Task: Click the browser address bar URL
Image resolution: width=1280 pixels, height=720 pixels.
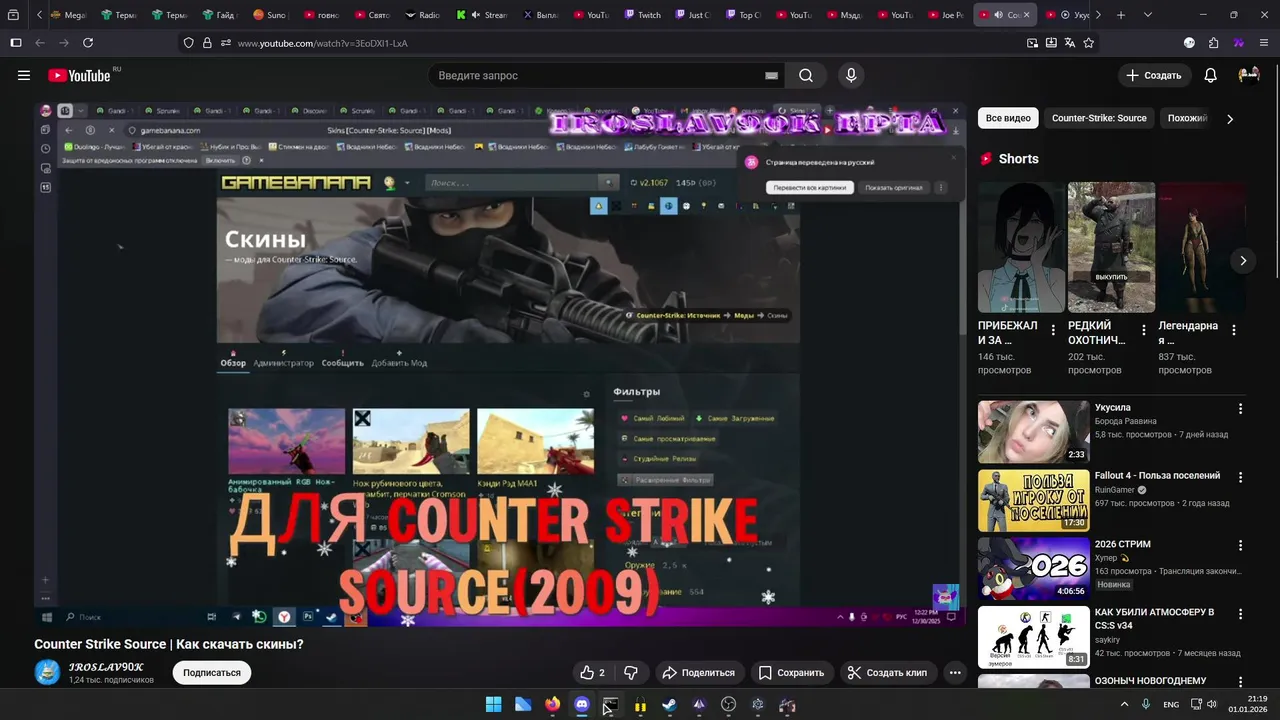Action: [322, 43]
